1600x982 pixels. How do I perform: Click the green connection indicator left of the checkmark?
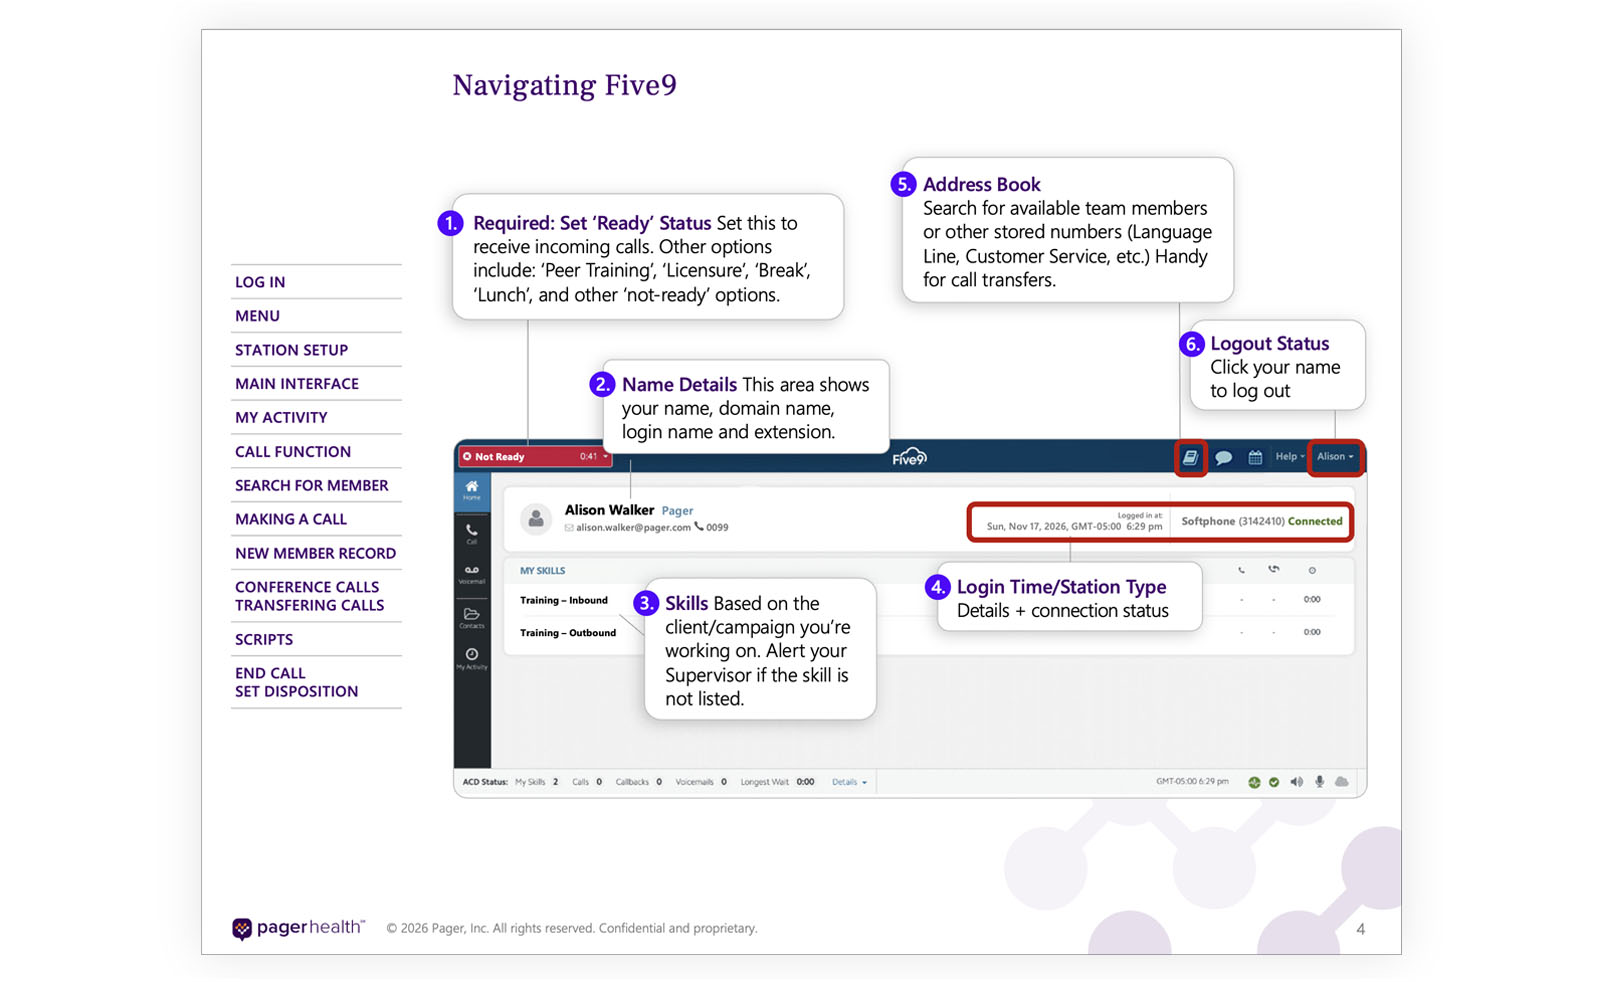tap(1254, 782)
